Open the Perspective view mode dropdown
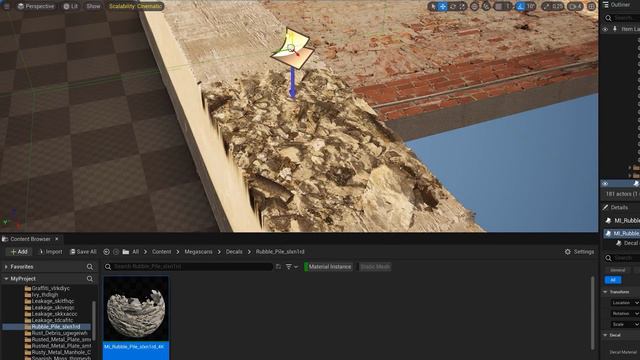 (x=36, y=6)
